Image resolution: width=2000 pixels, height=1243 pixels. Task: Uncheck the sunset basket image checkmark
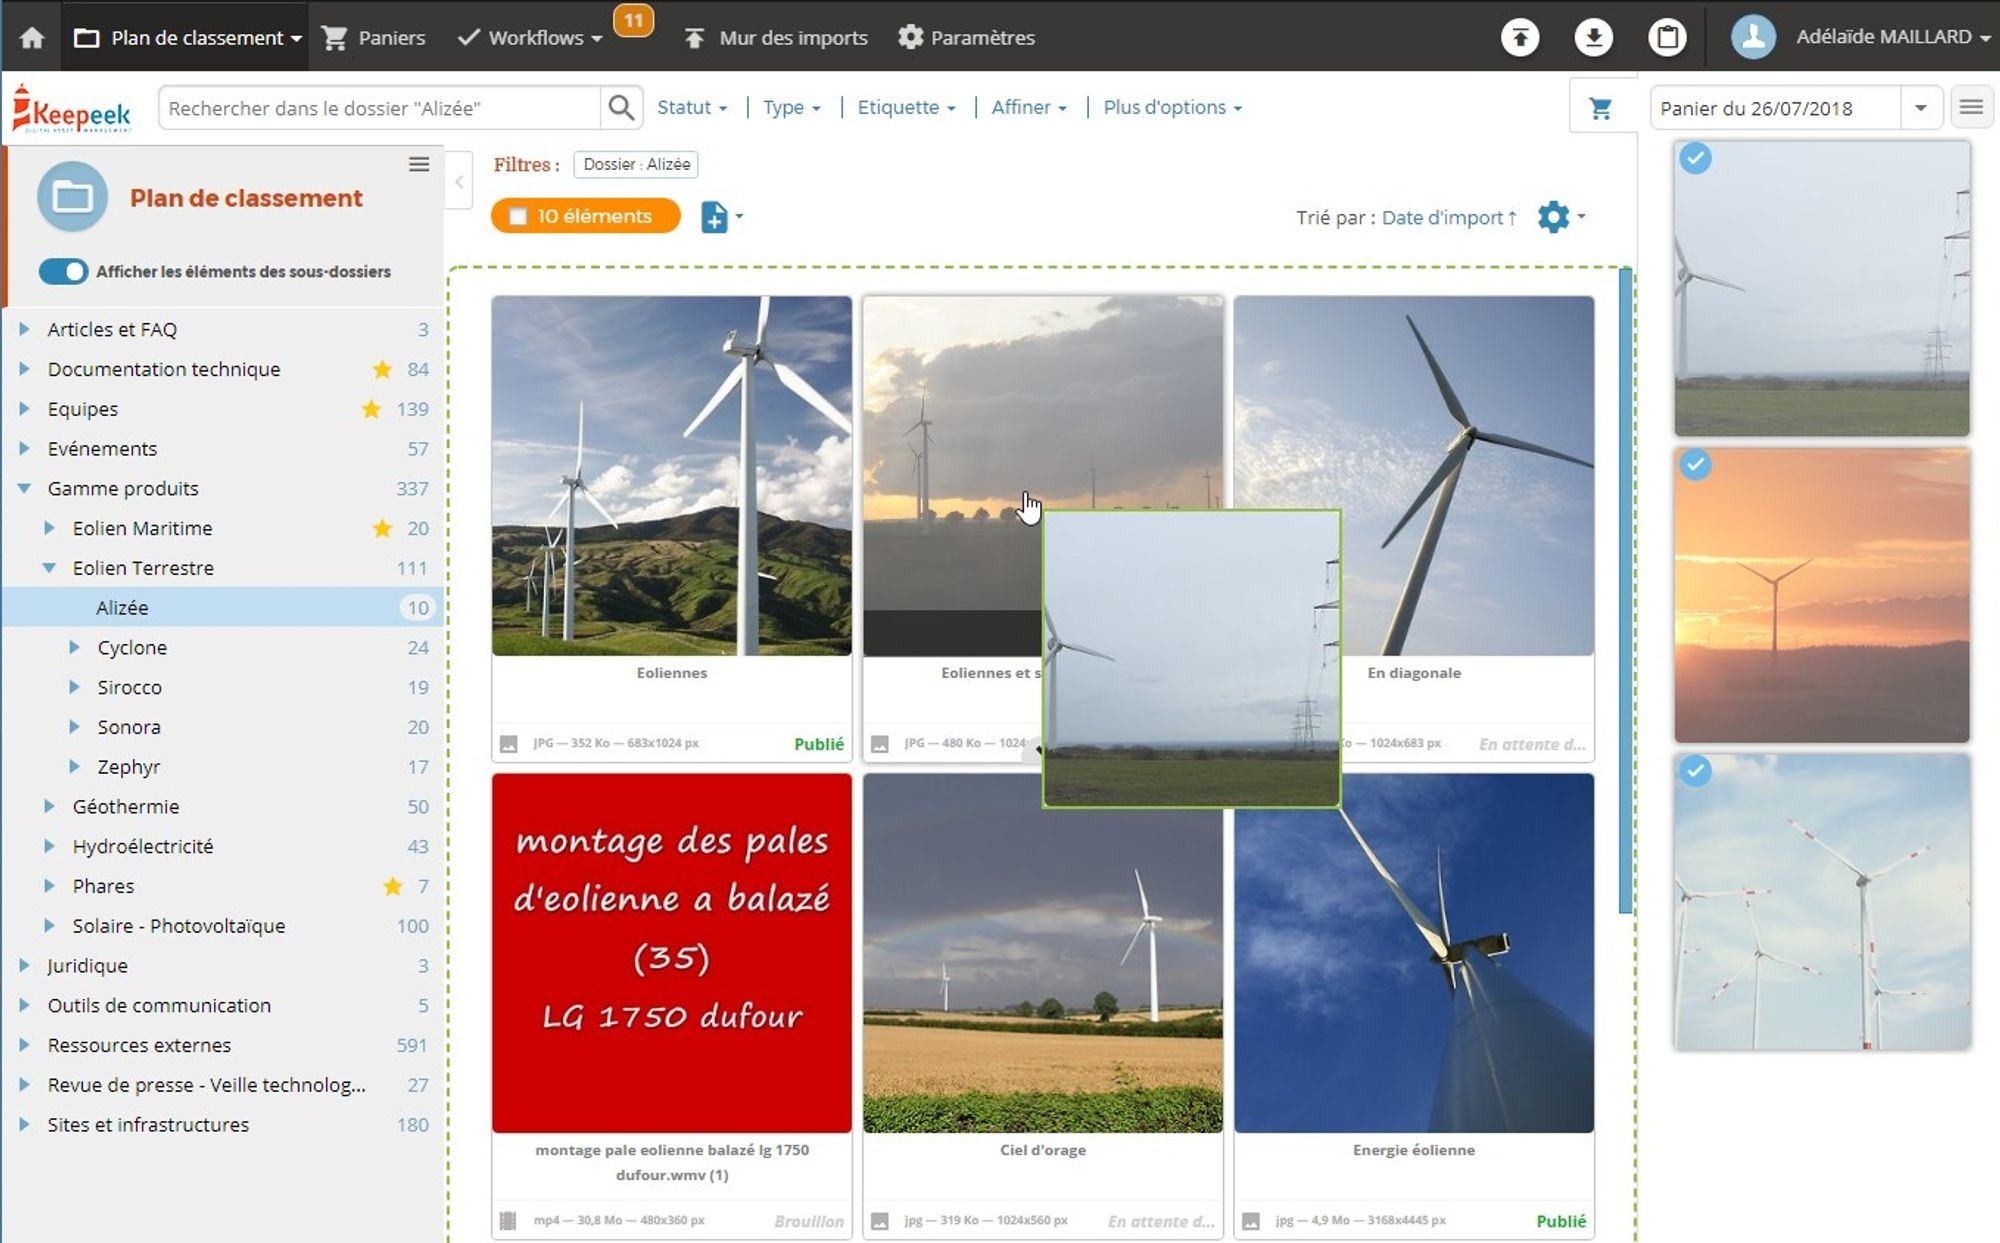click(1695, 464)
